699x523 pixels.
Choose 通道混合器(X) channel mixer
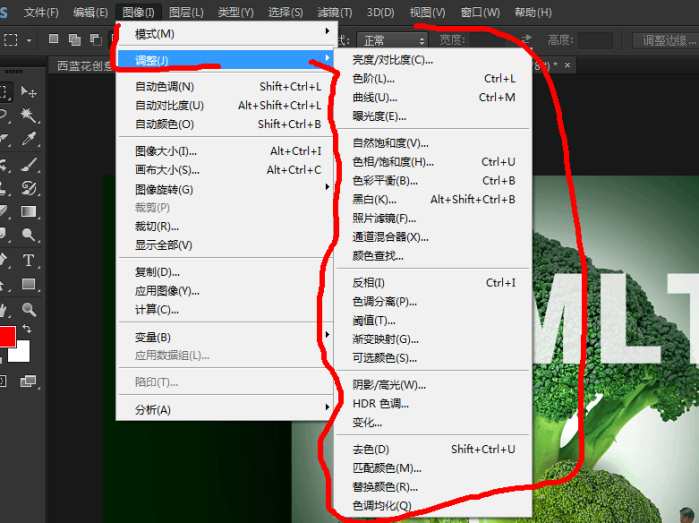coord(433,237)
